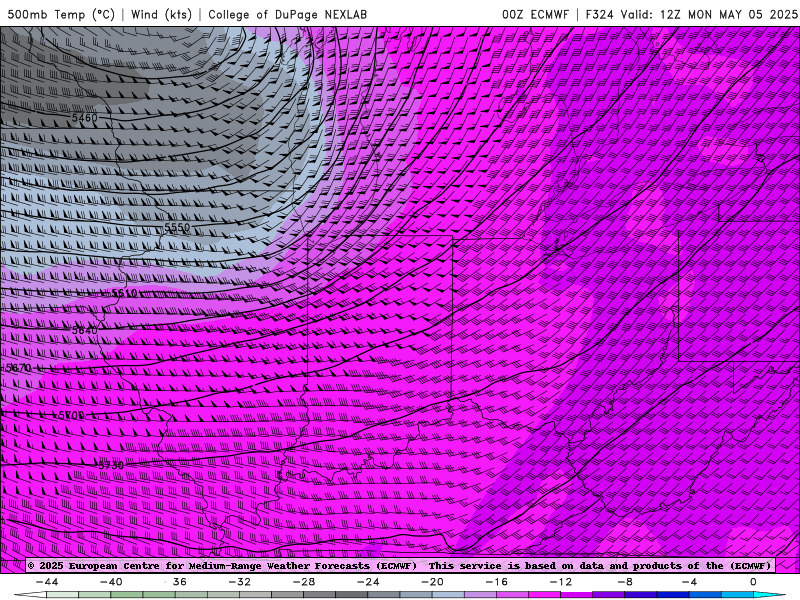Click the -8 color scale label

pos(626,582)
